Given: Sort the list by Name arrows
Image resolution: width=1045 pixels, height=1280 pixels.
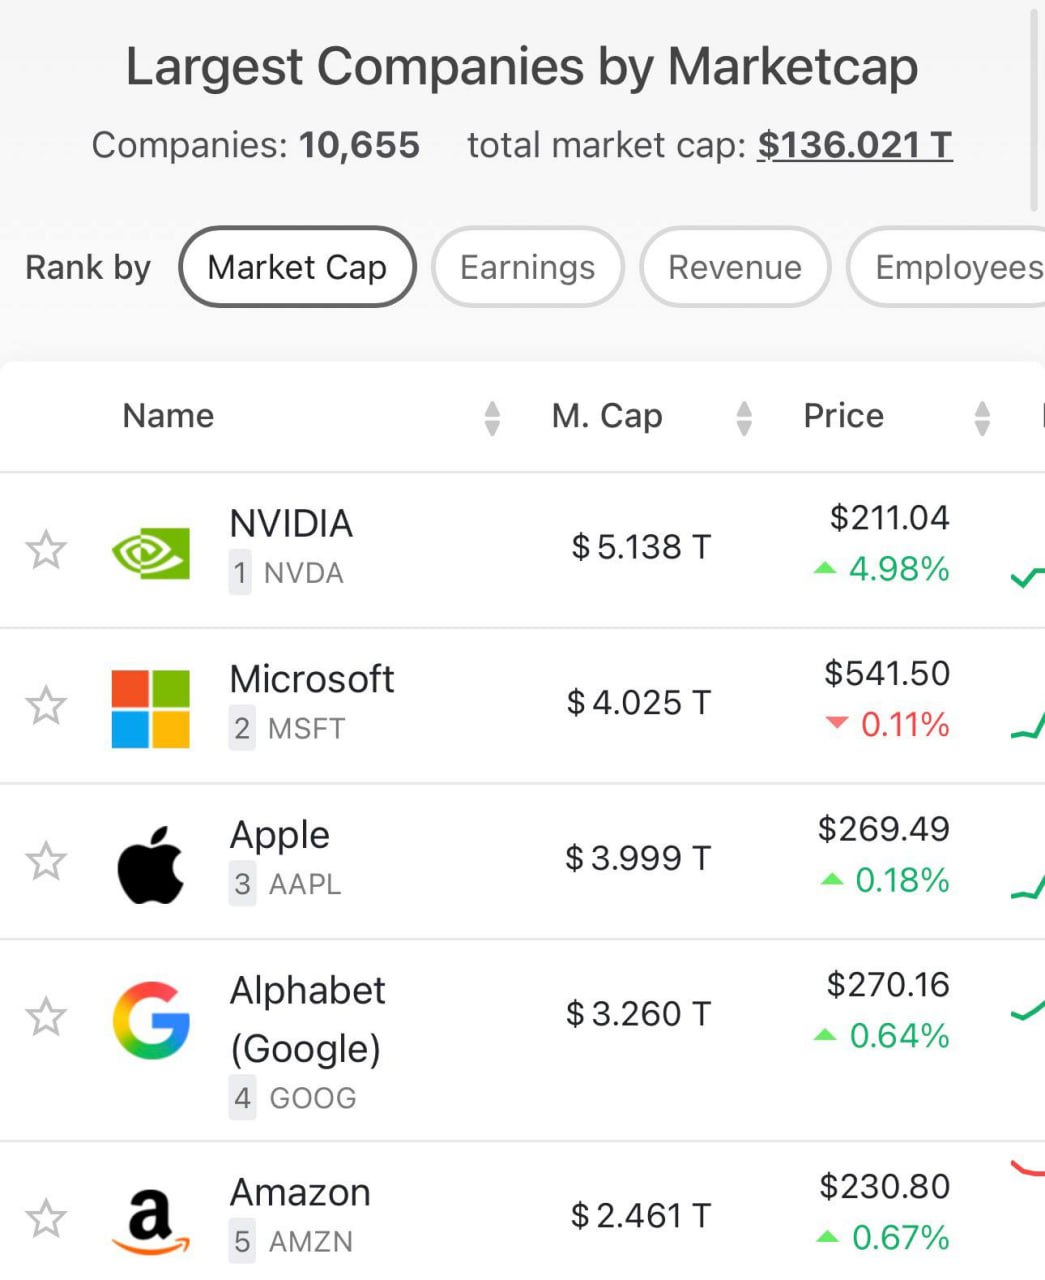Looking at the screenshot, I should (491, 417).
